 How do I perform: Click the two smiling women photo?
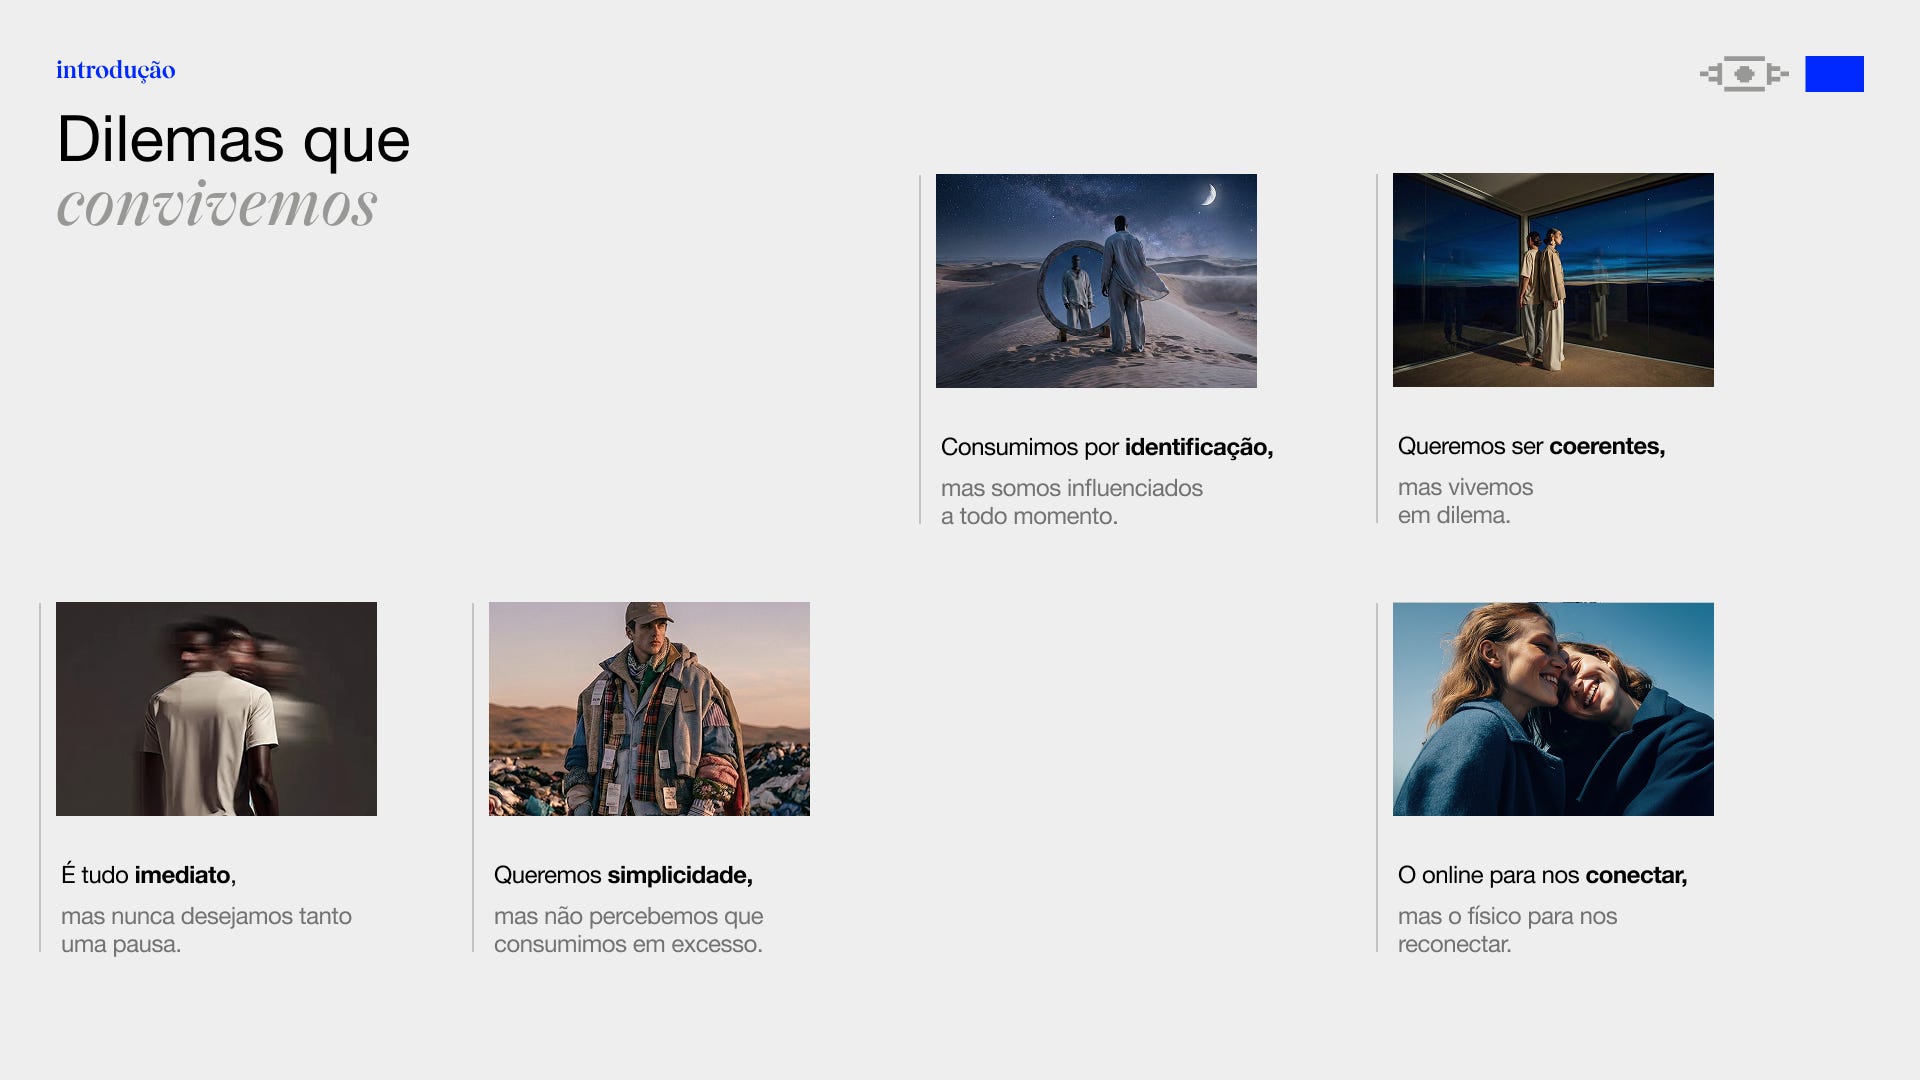(1553, 709)
